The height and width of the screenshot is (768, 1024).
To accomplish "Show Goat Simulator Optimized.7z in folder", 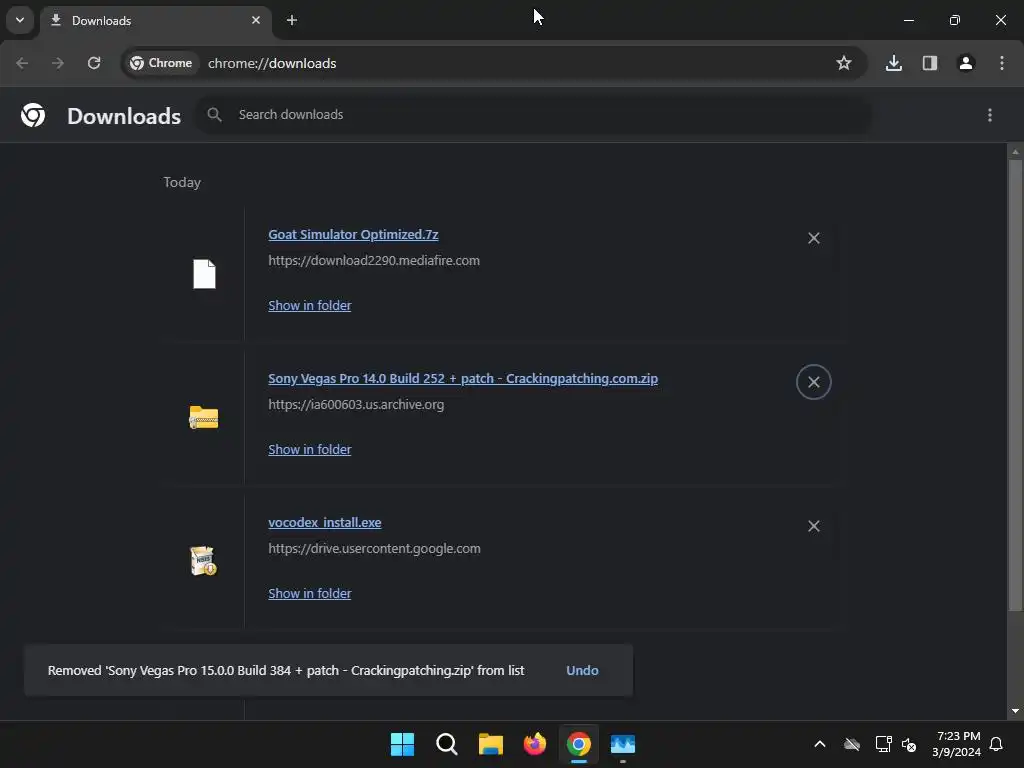I will pos(310,306).
